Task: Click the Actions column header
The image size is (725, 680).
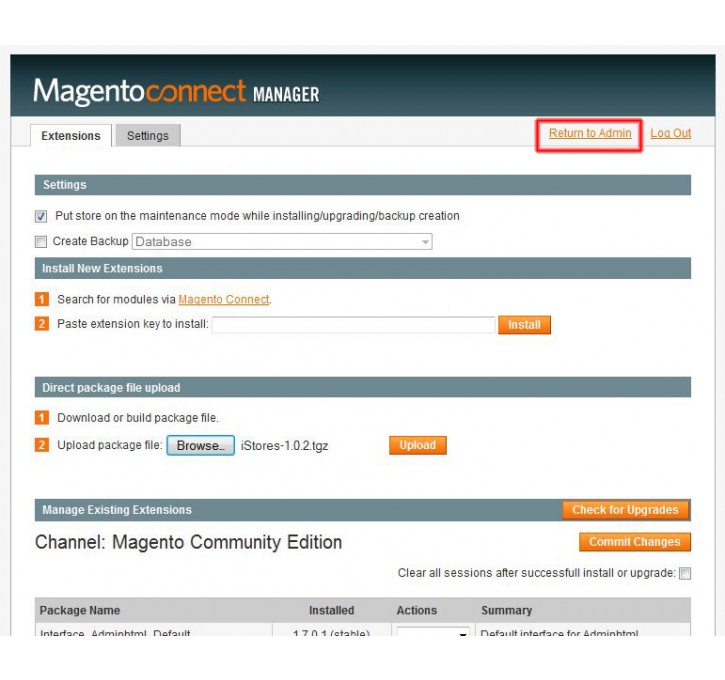Action: pyautogui.click(x=417, y=610)
